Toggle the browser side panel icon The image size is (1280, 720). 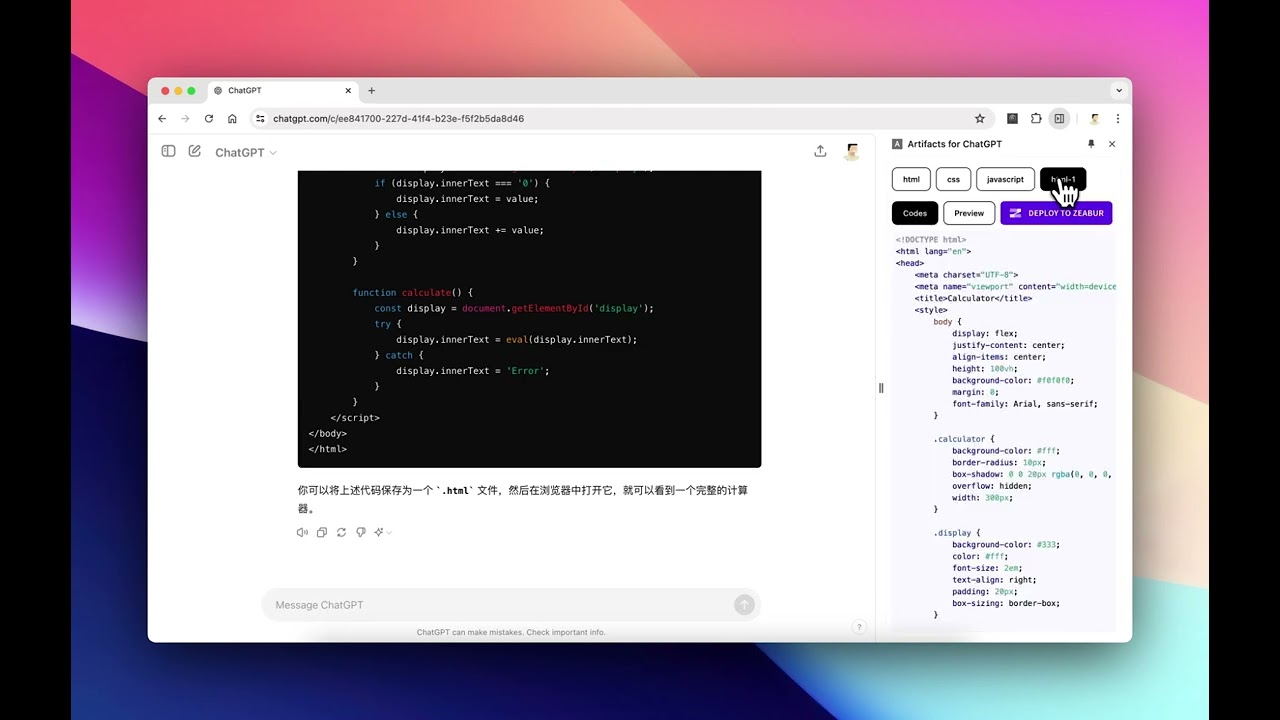(x=1059, y=118)
